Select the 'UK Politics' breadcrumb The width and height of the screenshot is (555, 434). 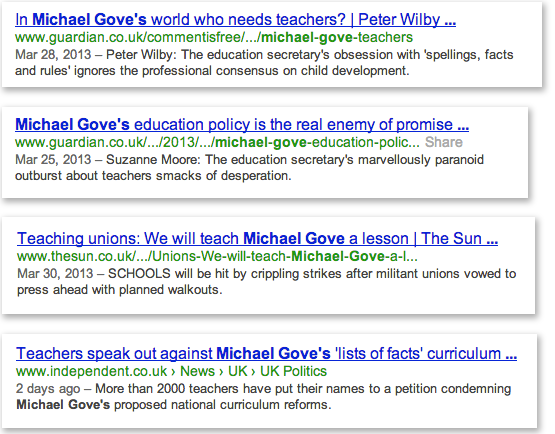293,371
